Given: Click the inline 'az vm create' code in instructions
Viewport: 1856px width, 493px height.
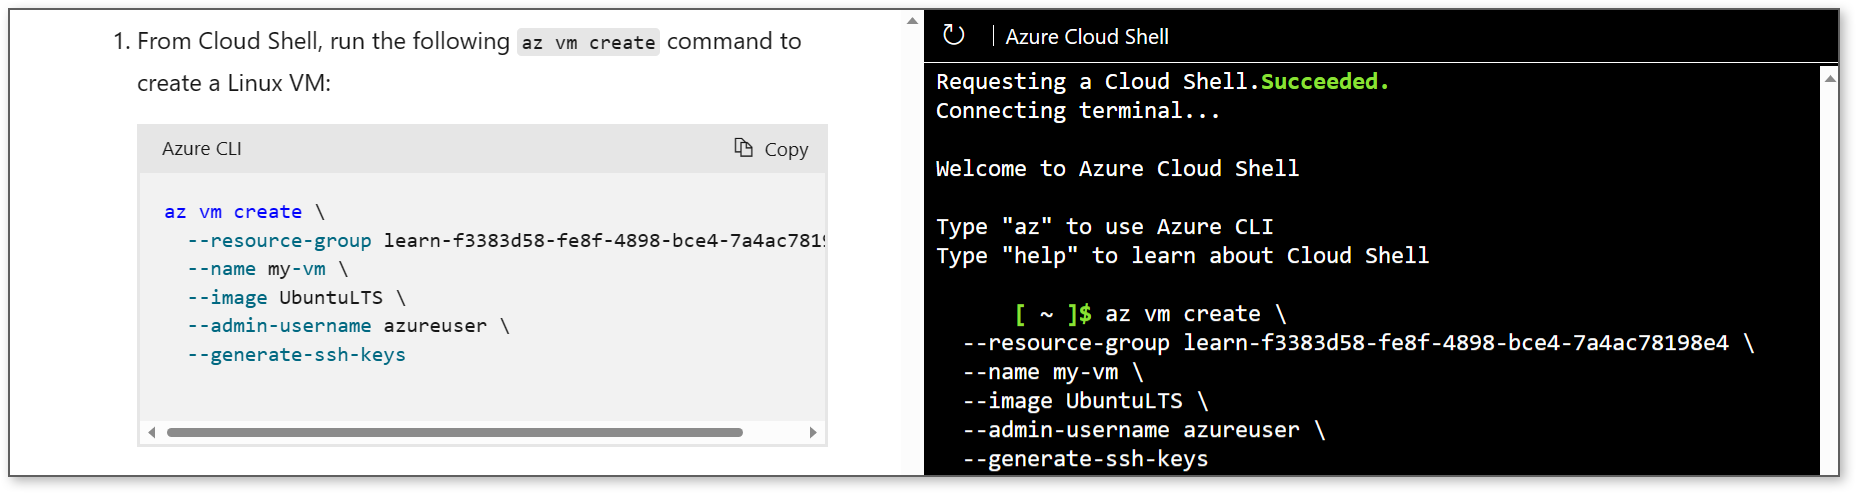Looking at the screenshot, I should pyautogui.click(x=588, y=43).
